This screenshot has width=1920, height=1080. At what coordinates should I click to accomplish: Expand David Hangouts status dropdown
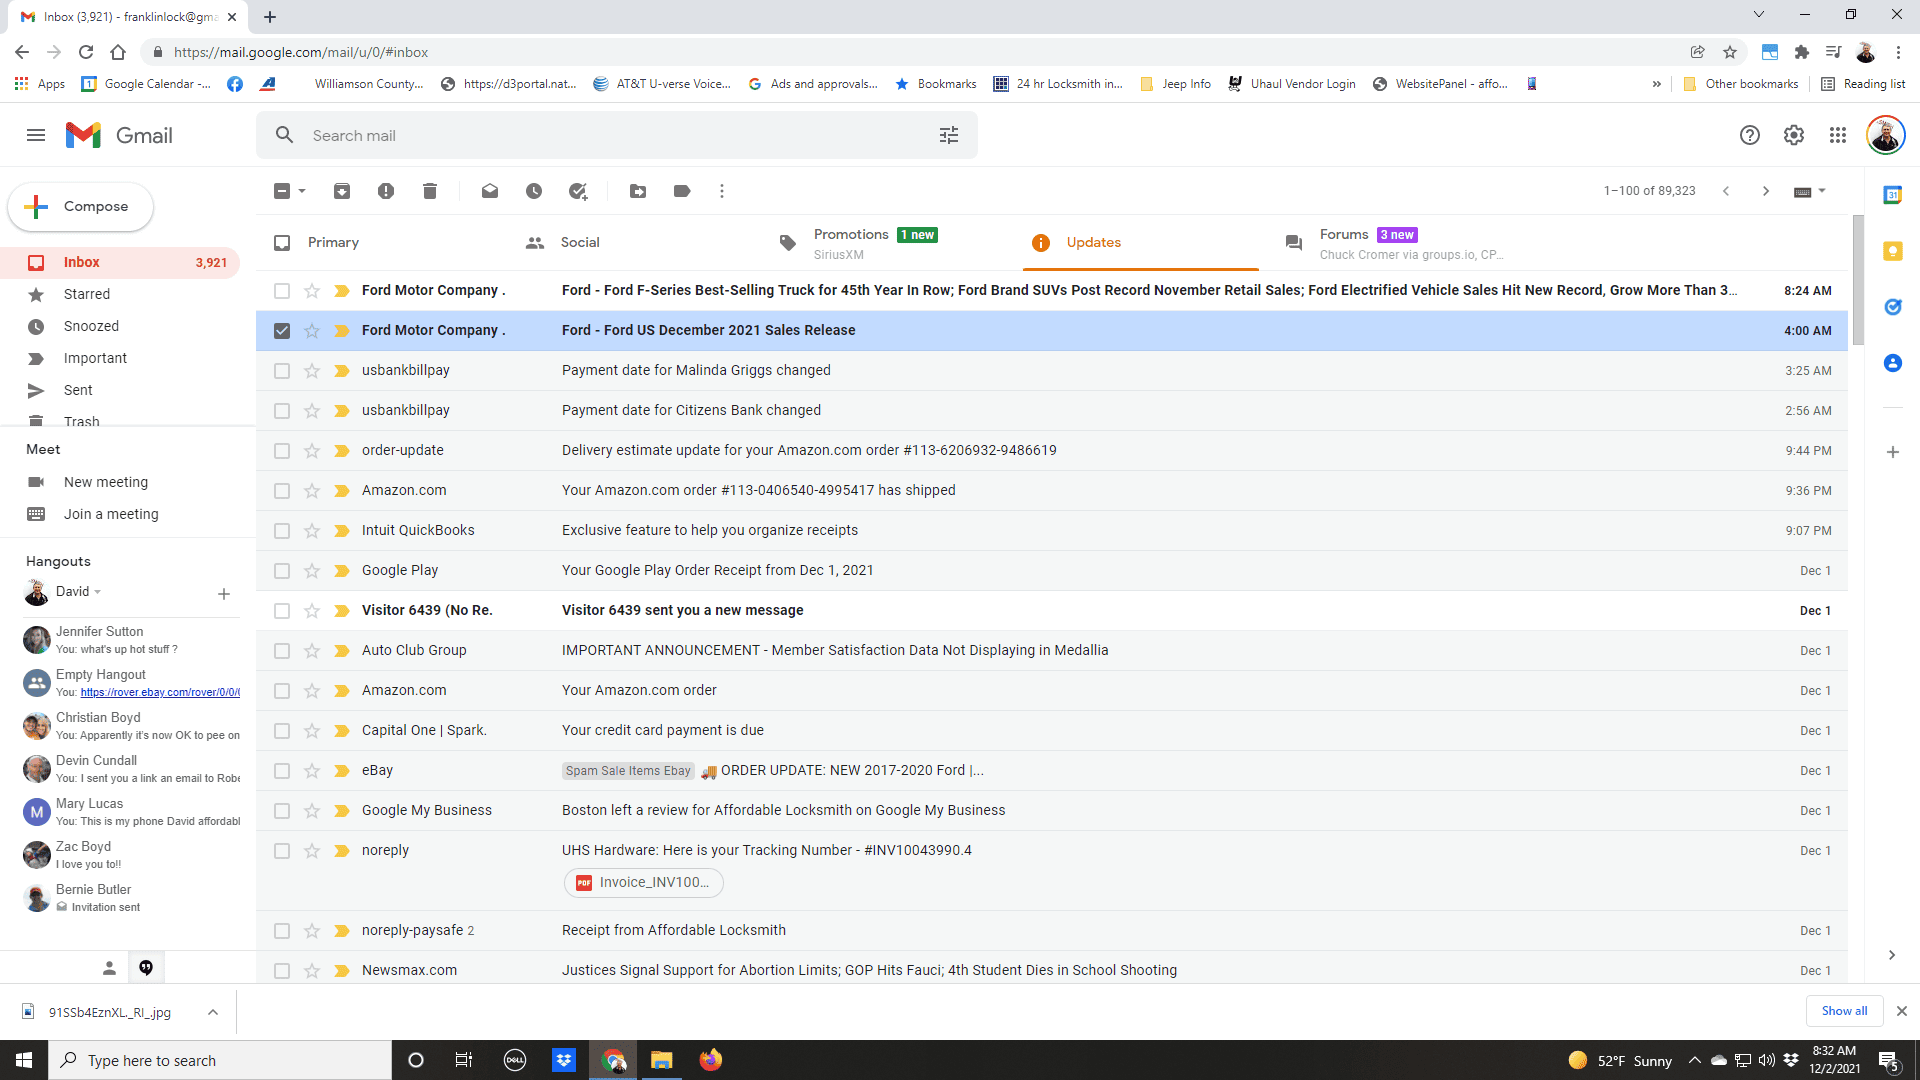[98, 592]
